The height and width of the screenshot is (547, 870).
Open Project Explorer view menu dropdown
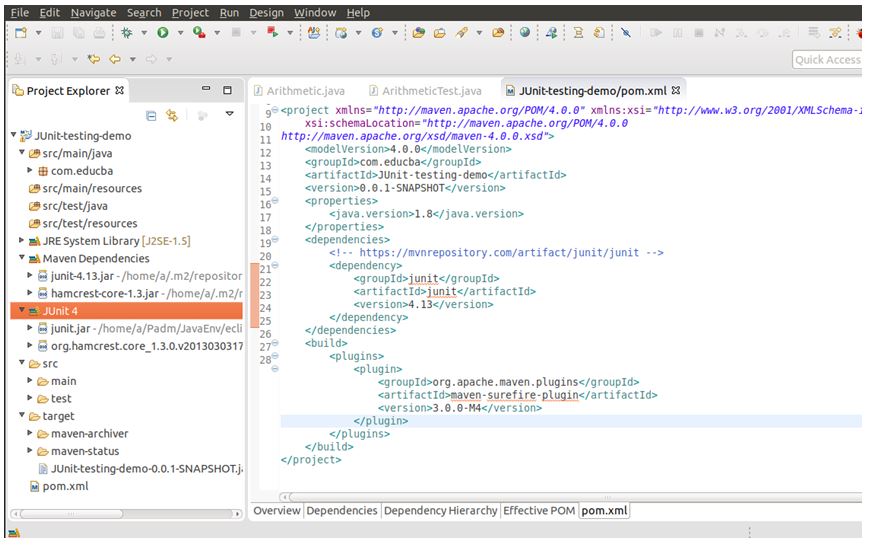[229, 115]
